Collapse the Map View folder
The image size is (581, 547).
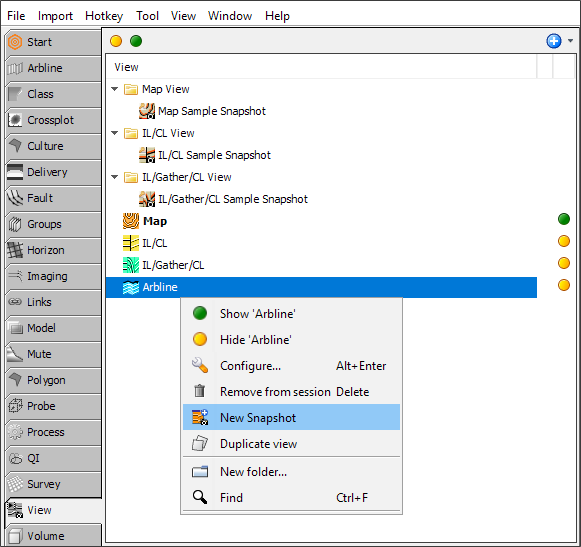pos(114,89)
